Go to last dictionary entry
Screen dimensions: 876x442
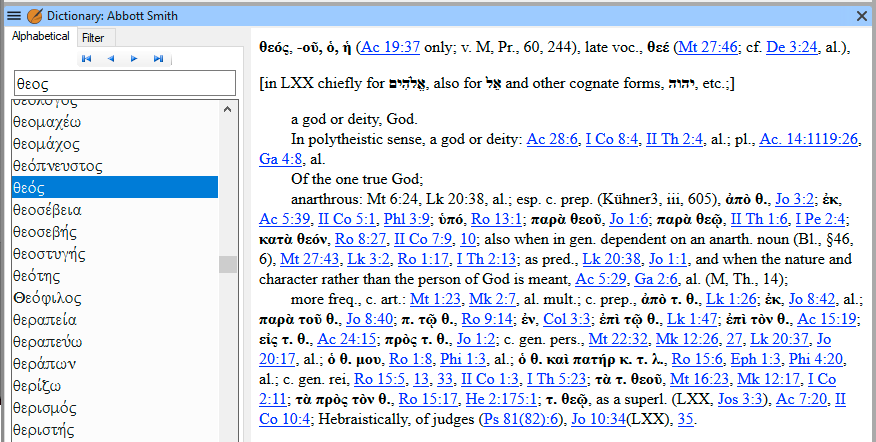158,59
